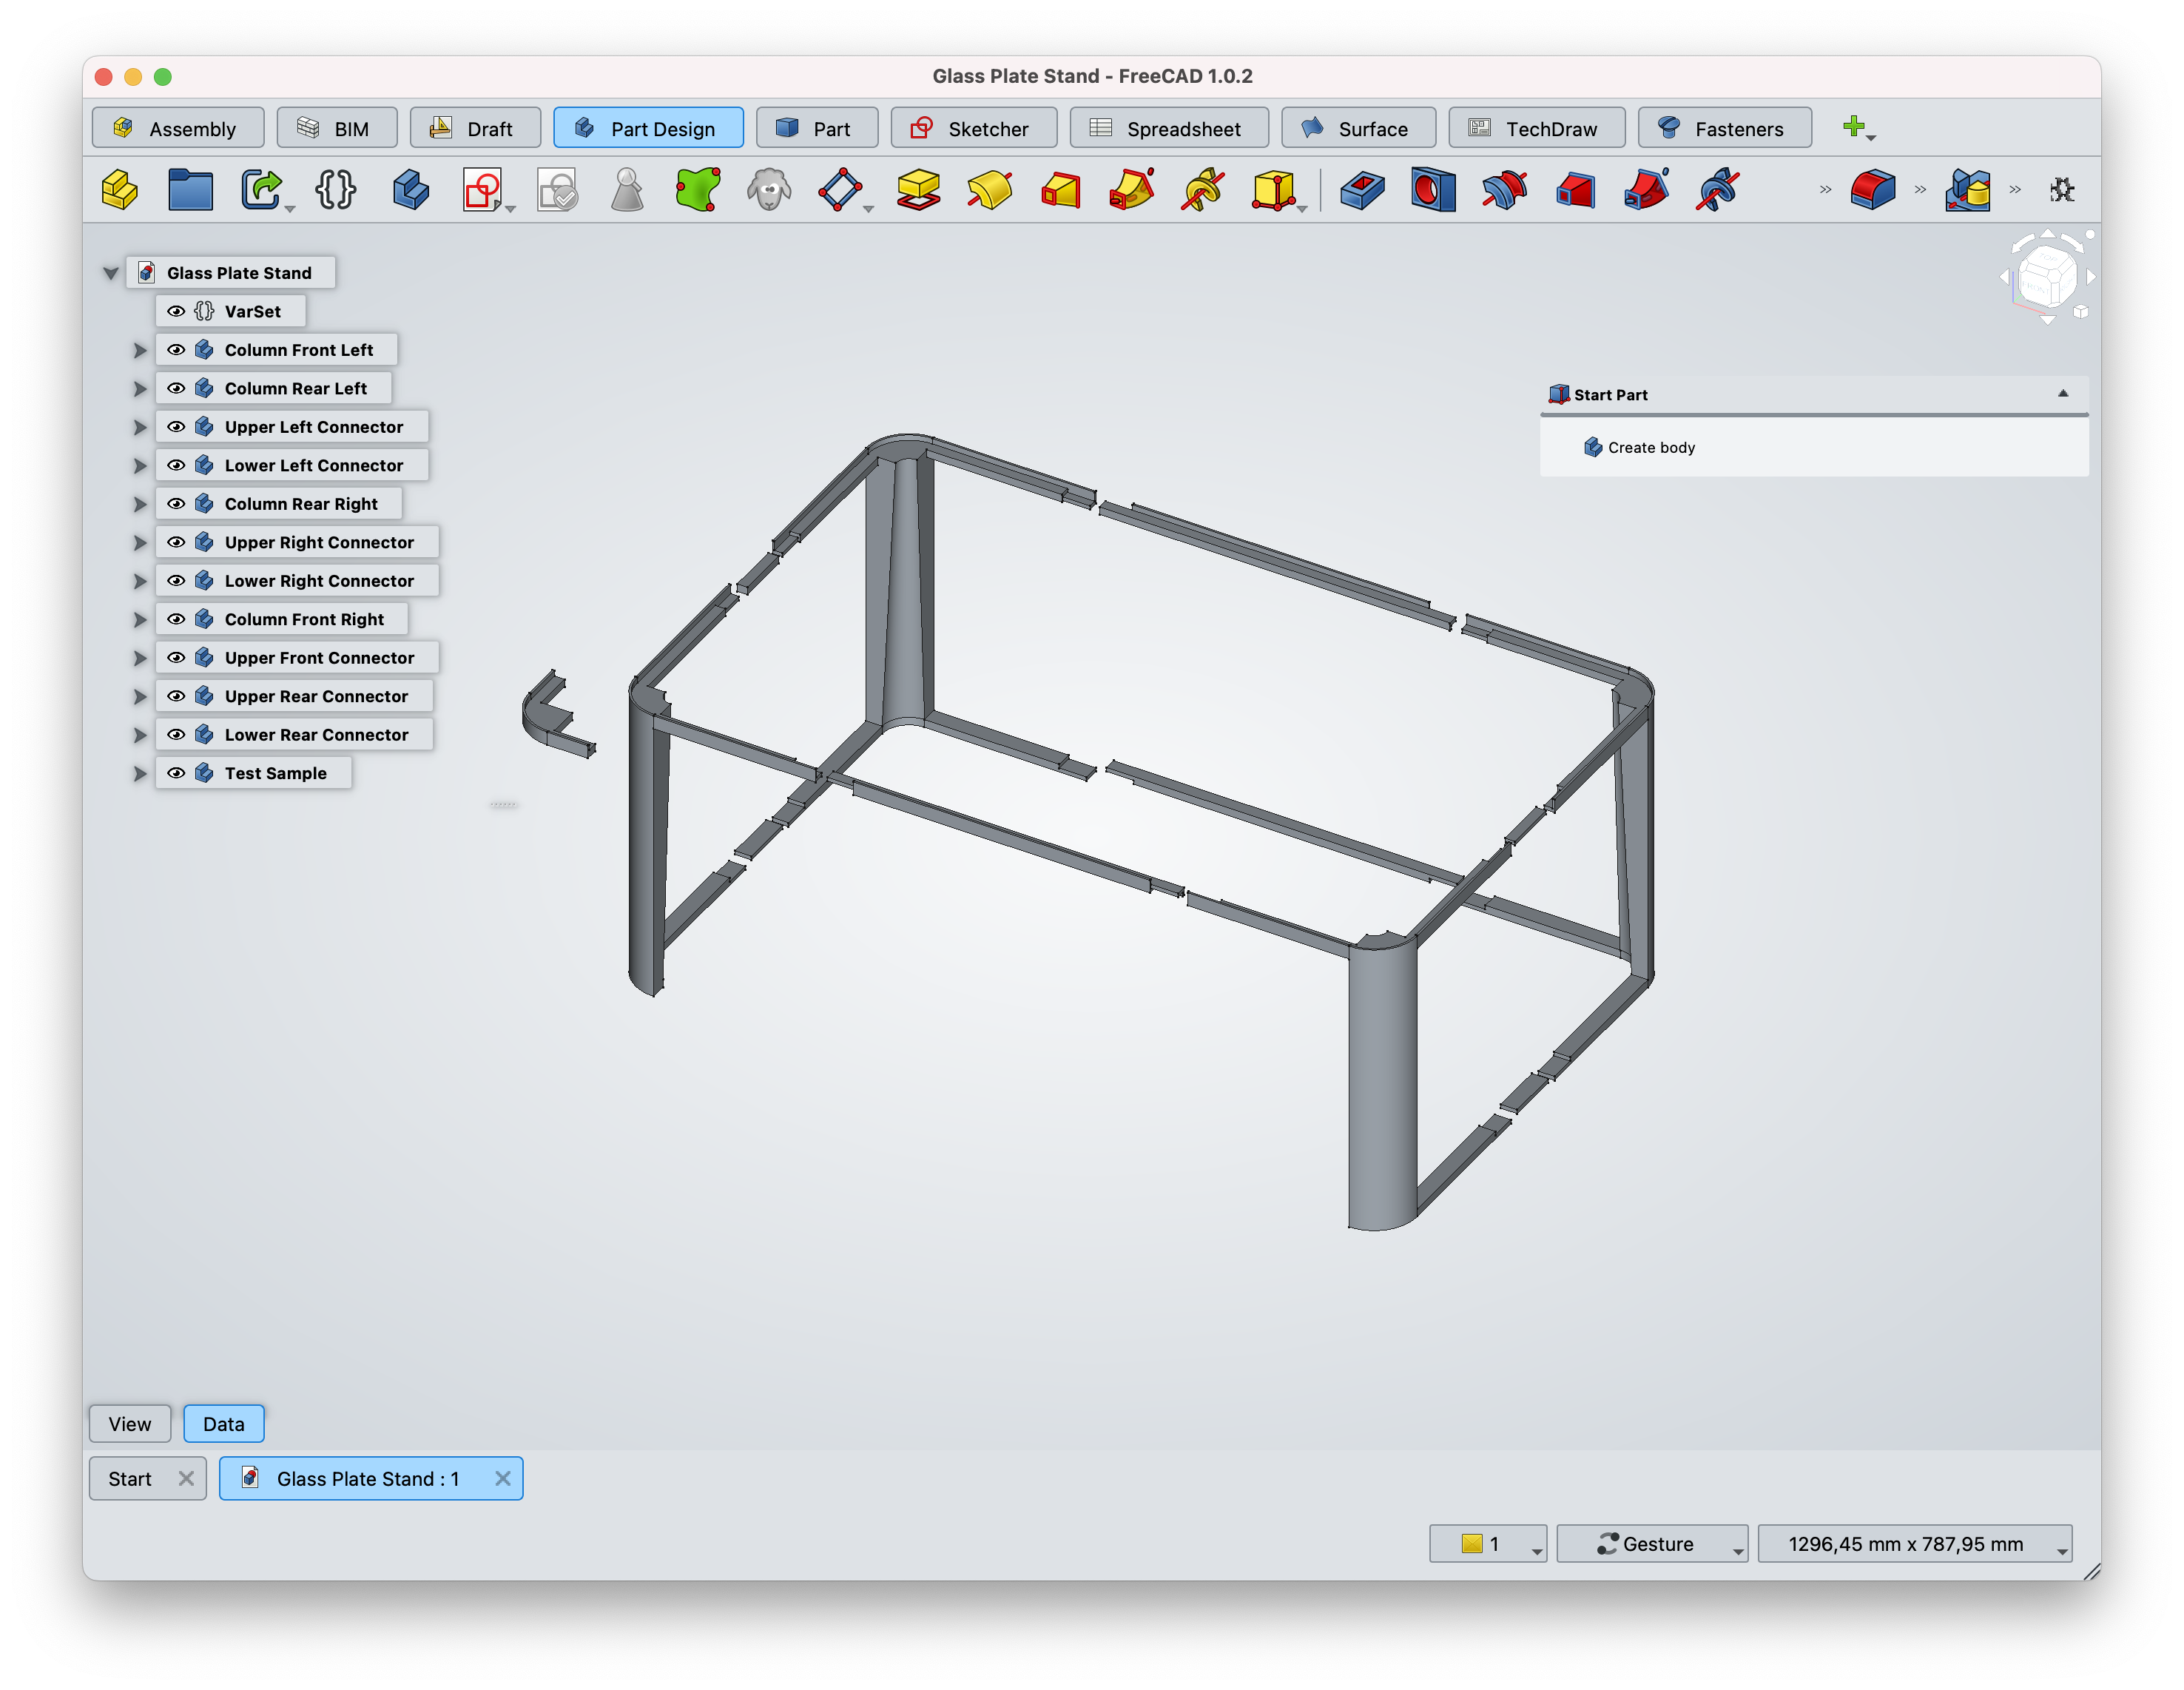Toggle visibility of Upper Right Connector
This screenshot has width=2184, height=1690.
coord(176,542)
